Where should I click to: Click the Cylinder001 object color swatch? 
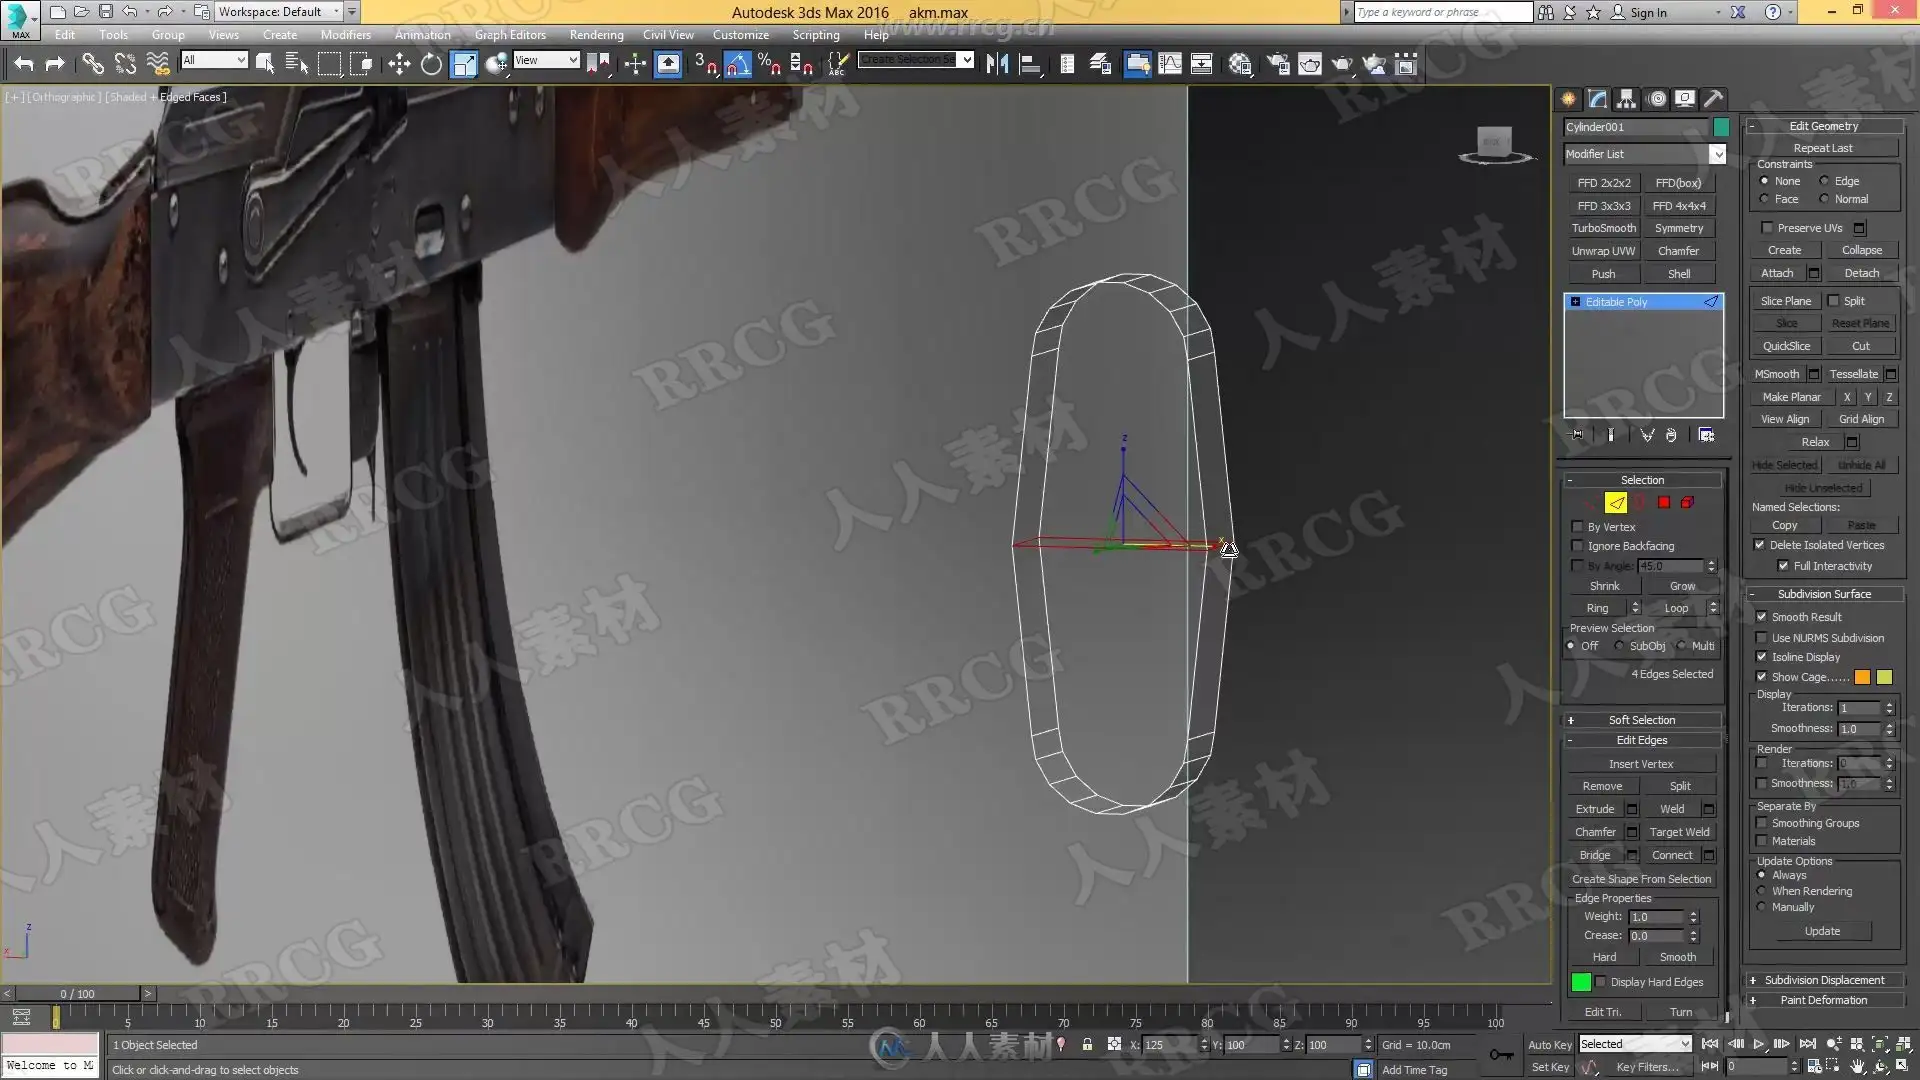1721,127
